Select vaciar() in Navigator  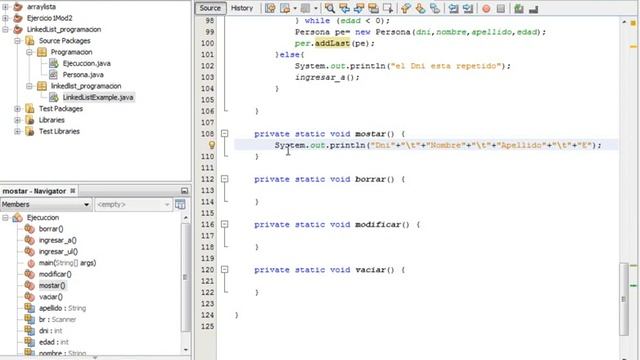(51, 297)
